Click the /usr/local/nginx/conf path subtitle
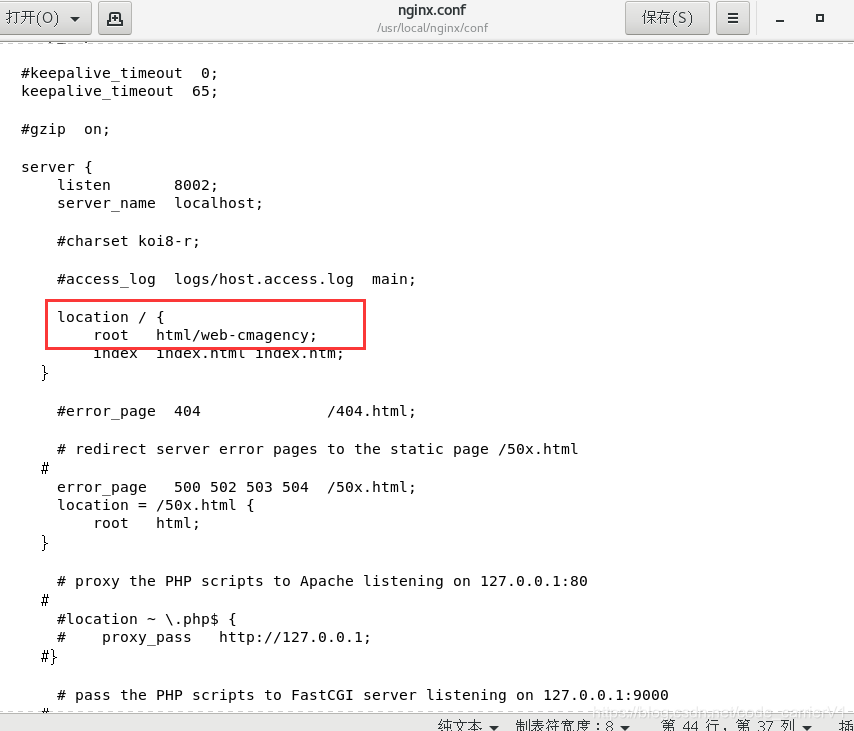Screen dimensions: 854x731 pos(432,28)
